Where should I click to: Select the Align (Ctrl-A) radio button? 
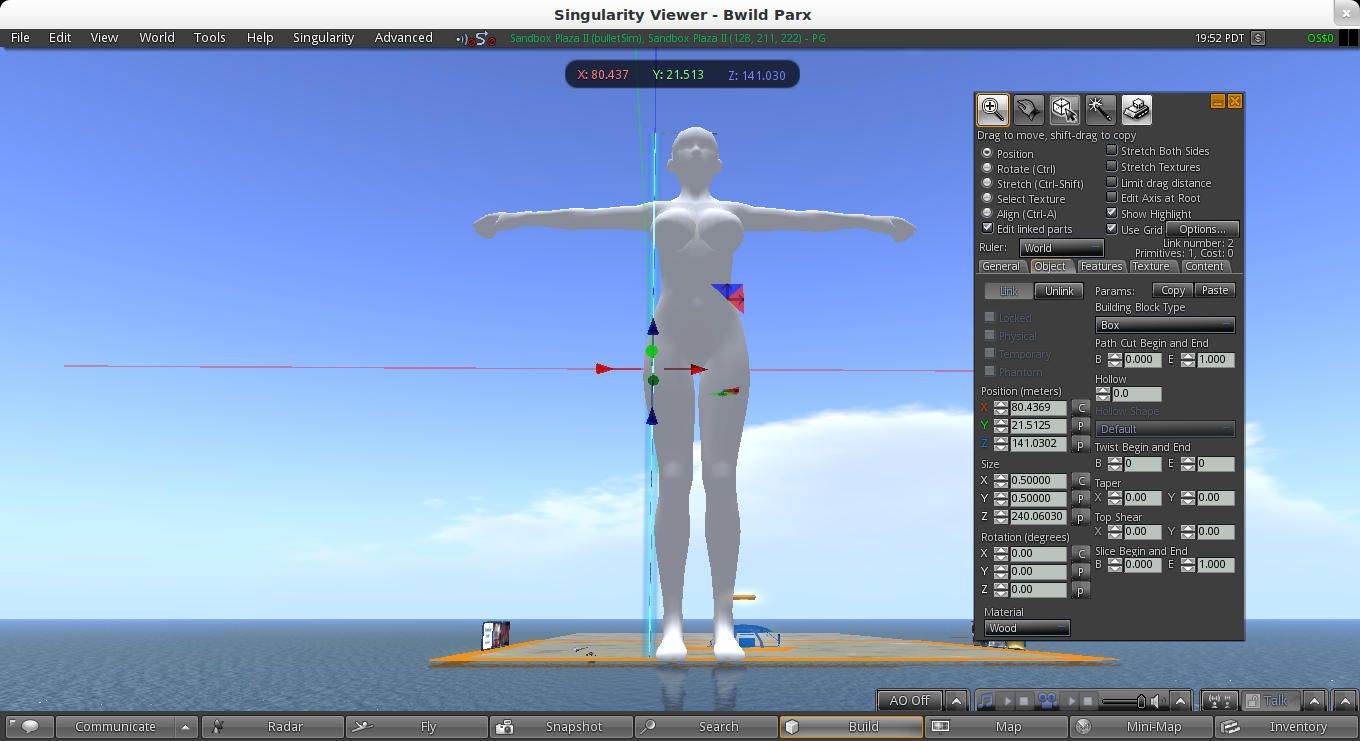tap(988, 213)
